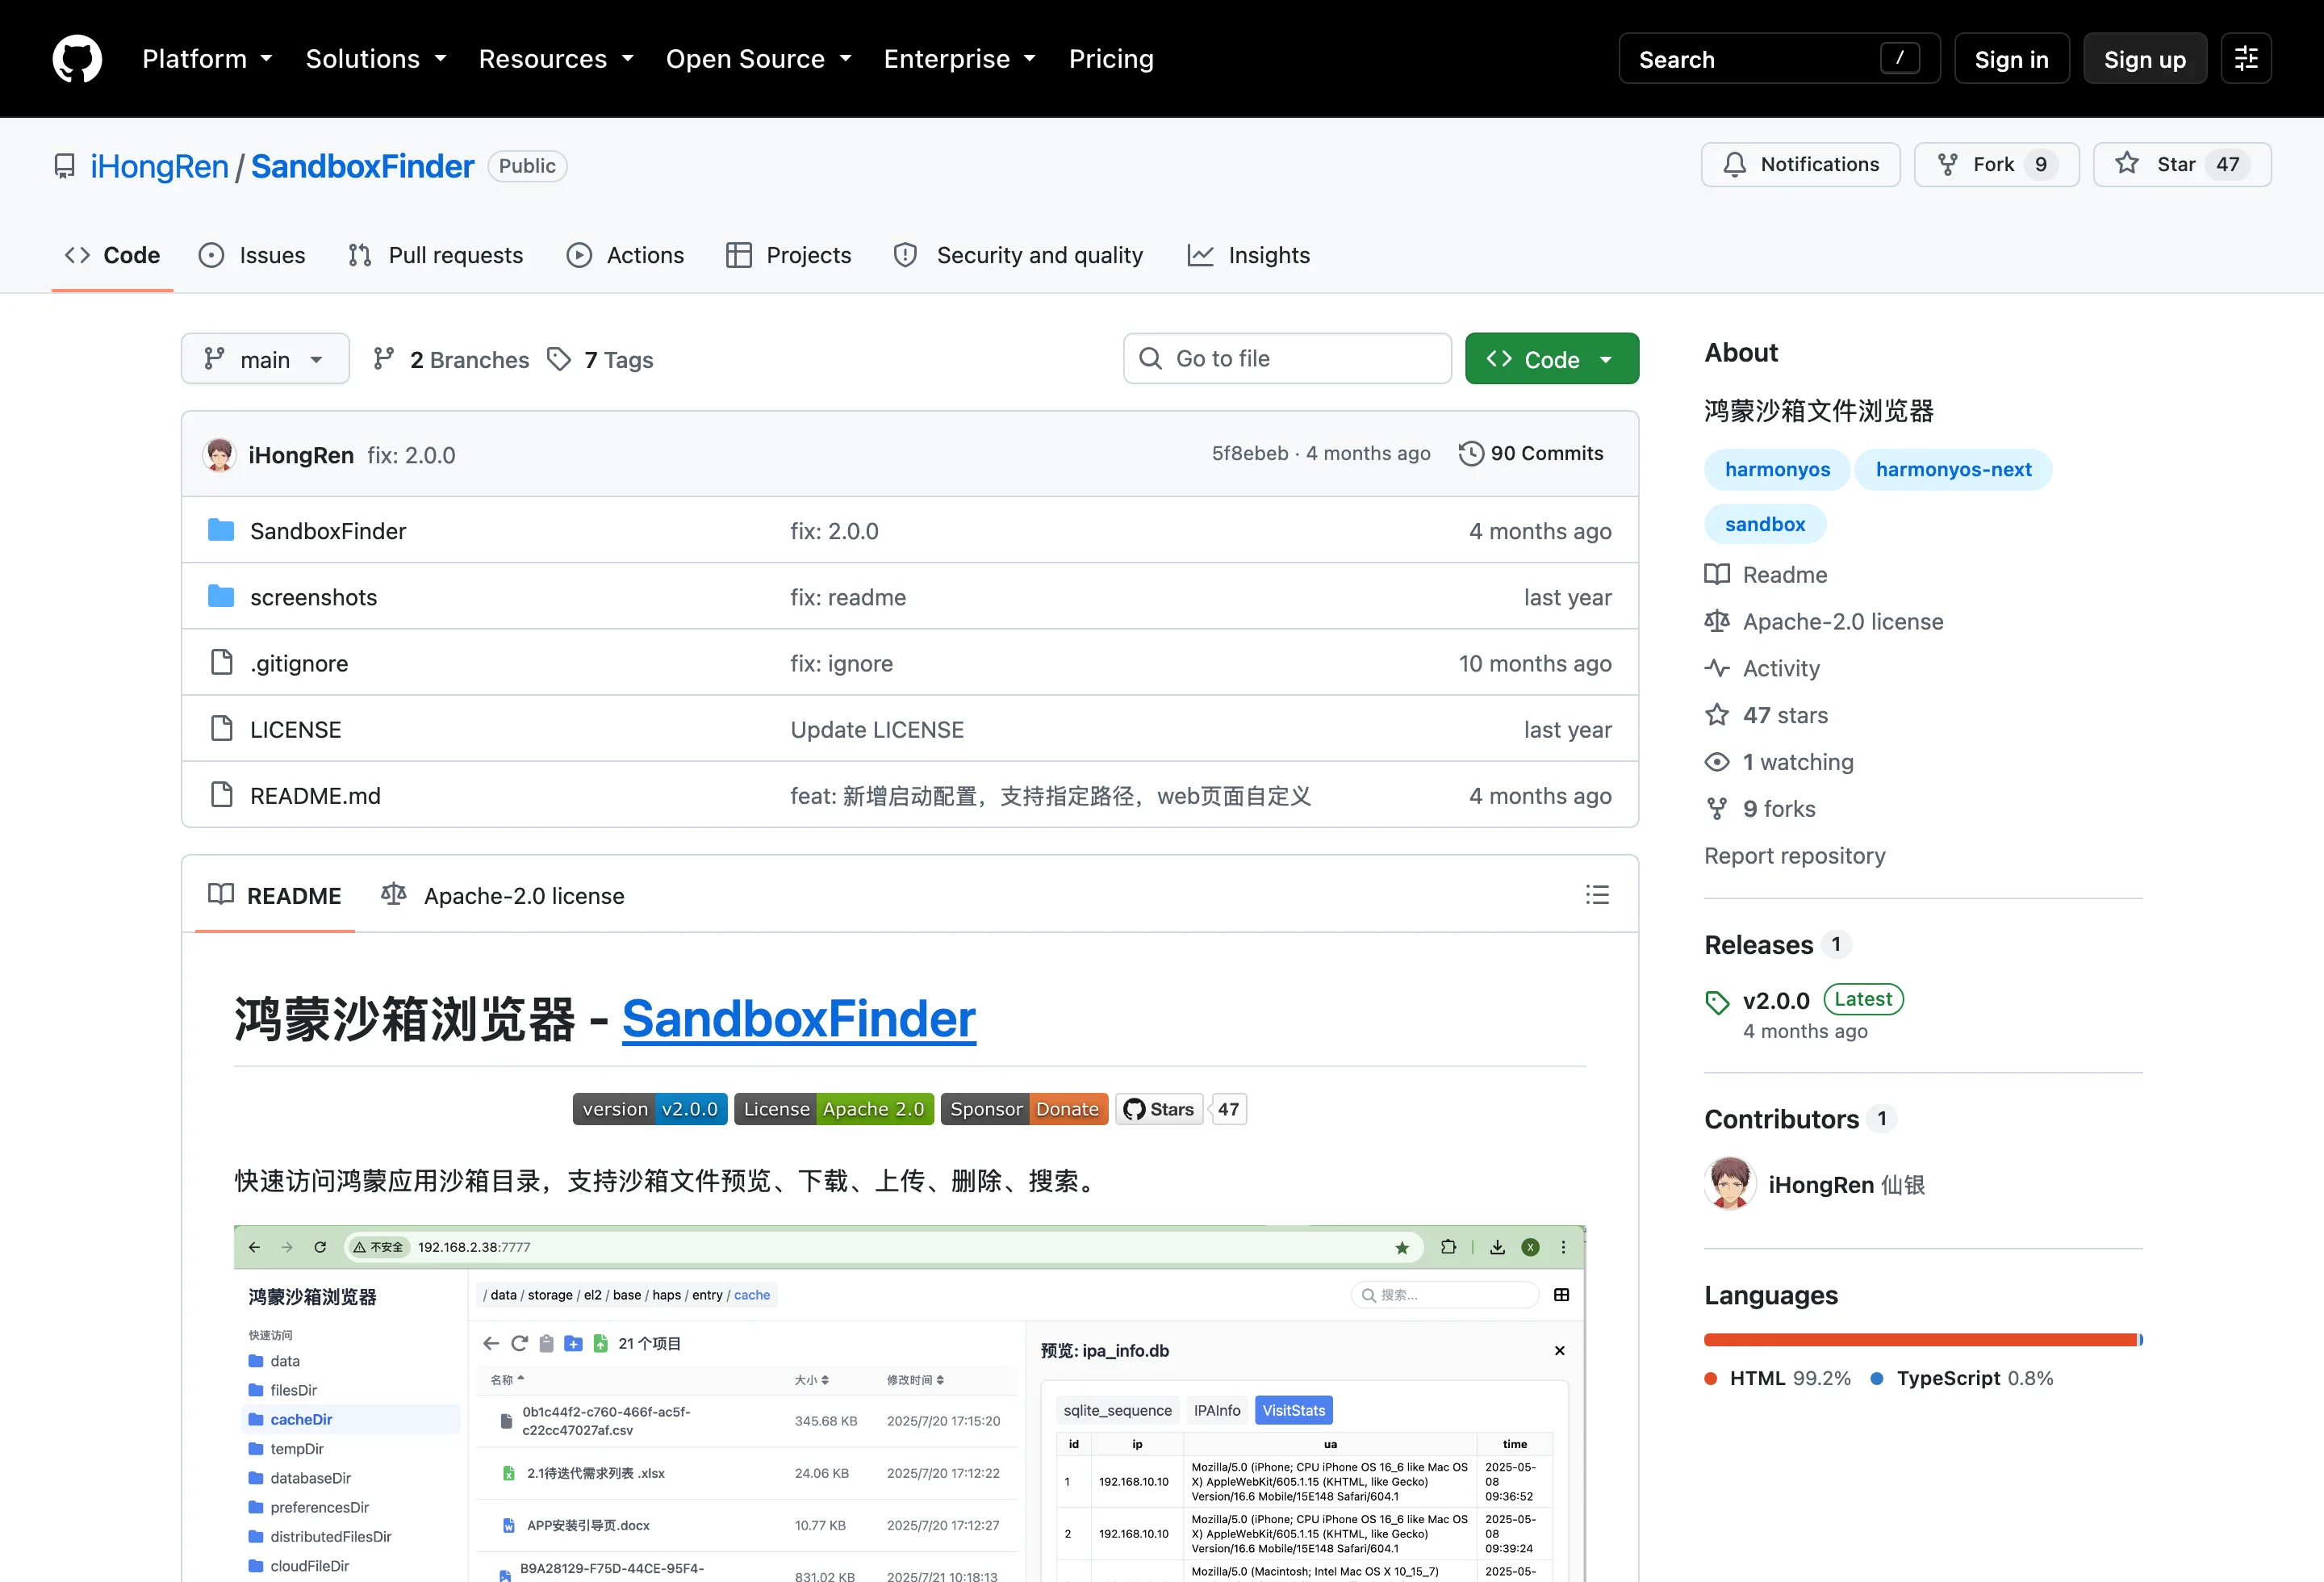The image size is (2324, 1582).
Task: Click the Fork button
Action: point(1996,165)
